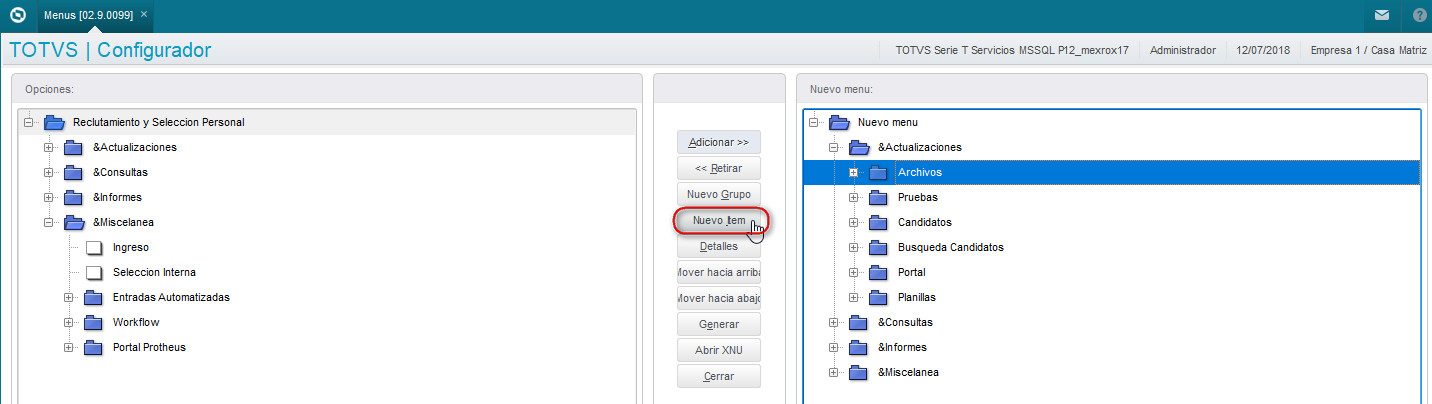
Task: Click &Consultas folder icon in Opciones panel
Action: point(74,172)
